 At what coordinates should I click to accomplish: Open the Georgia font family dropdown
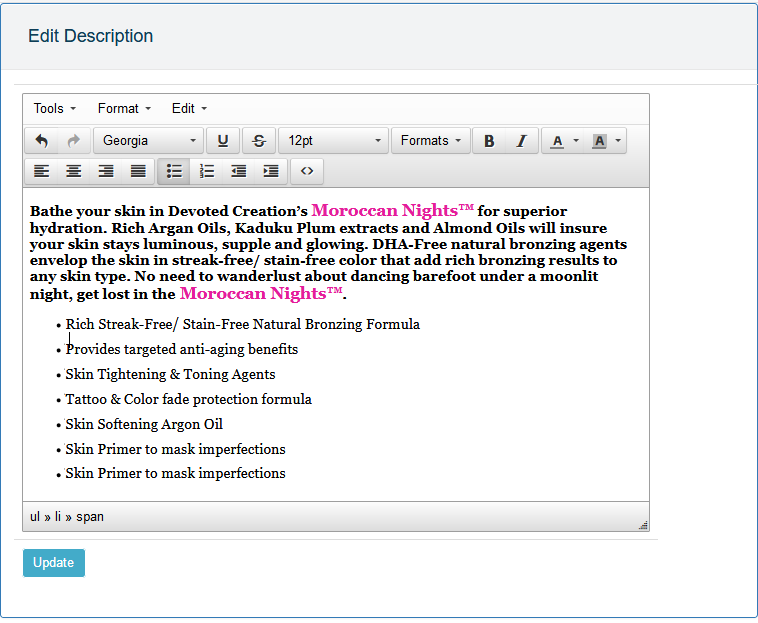(x=149, y=141)
